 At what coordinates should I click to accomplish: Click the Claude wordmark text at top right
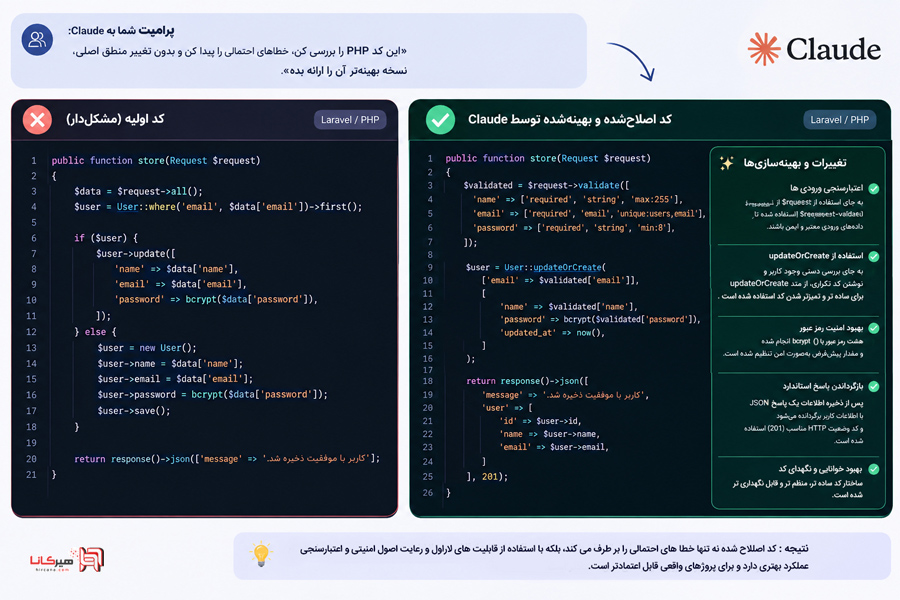(x=833, y=49)
